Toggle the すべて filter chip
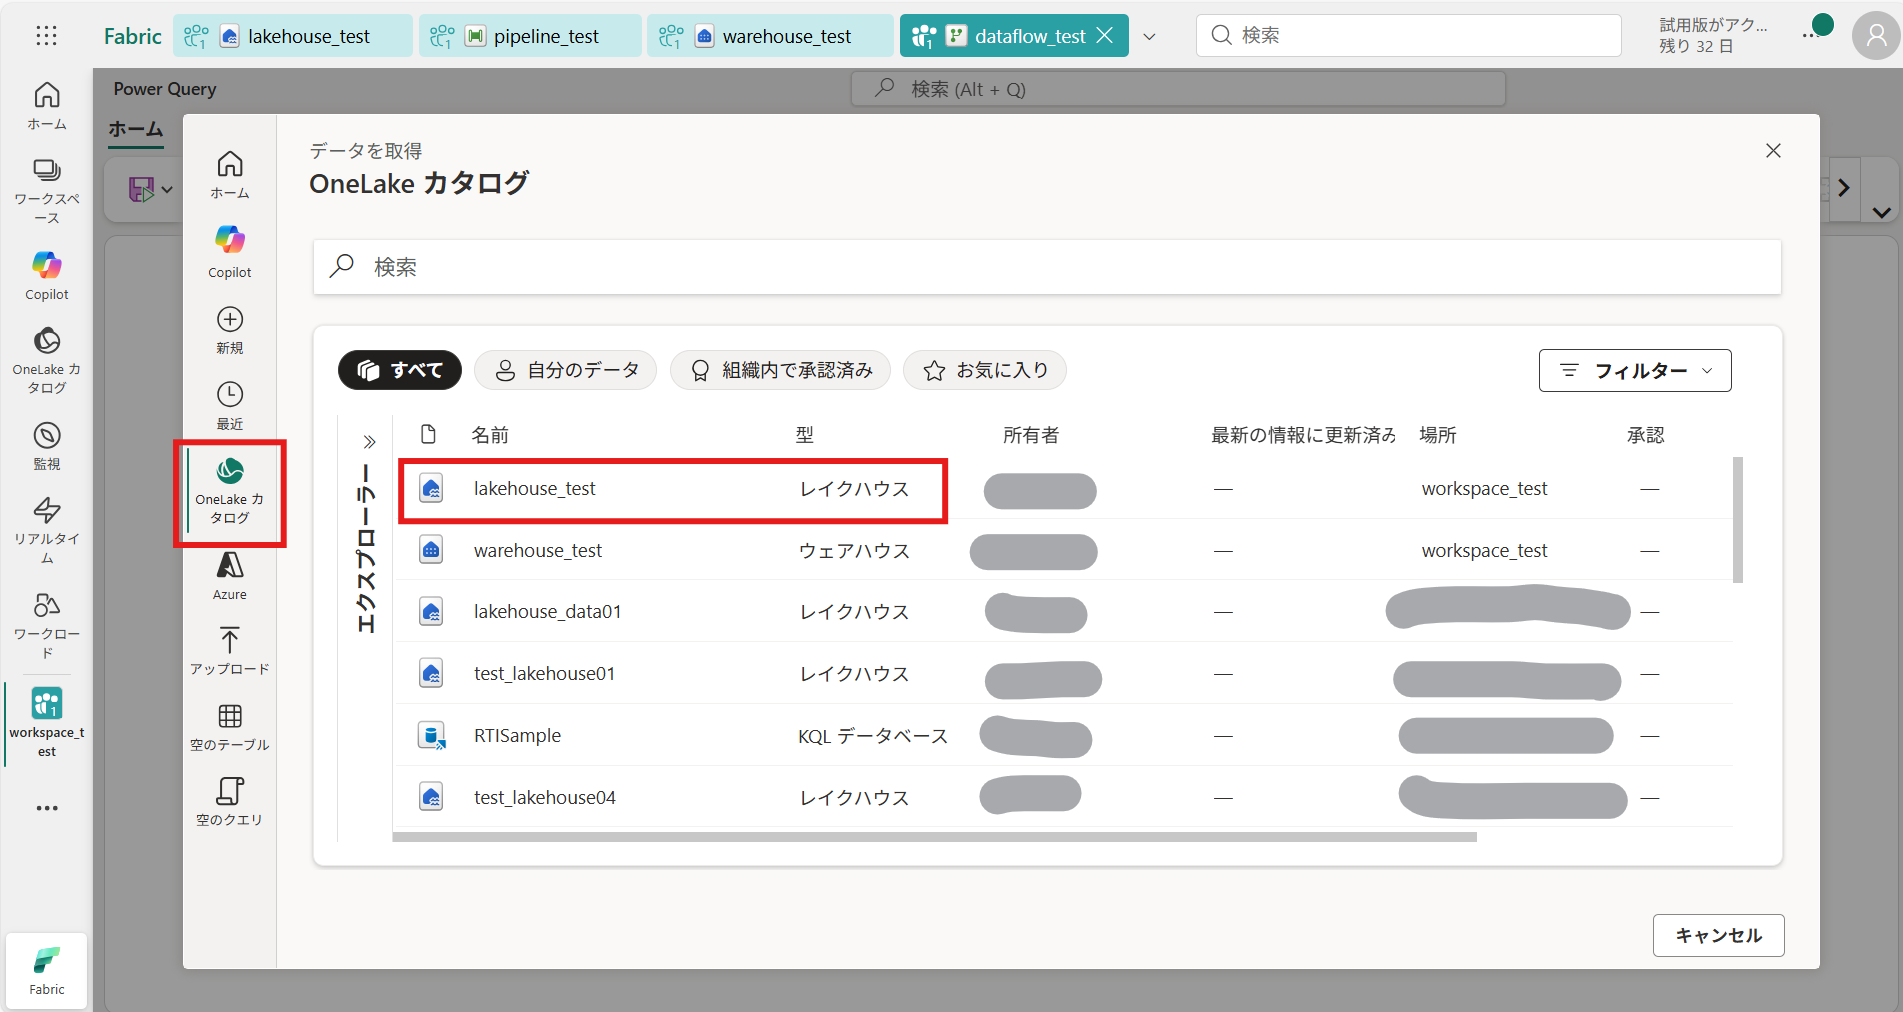The width and height of the screenshot is (1903, 1012). point(400,370)
